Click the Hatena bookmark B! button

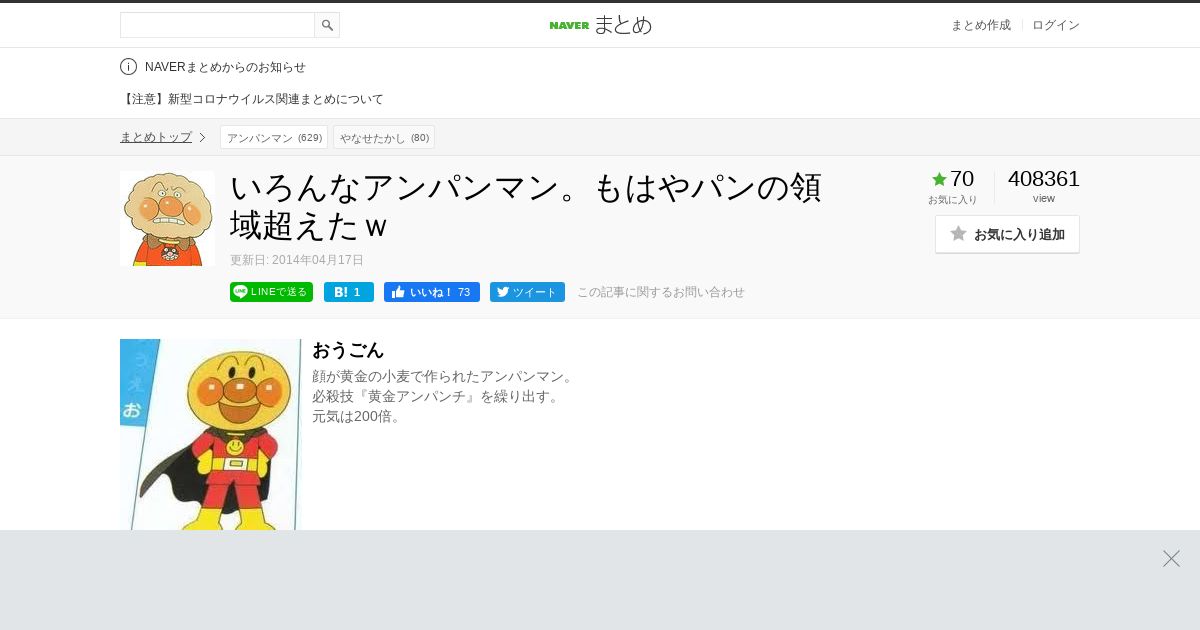coord(349,292)
